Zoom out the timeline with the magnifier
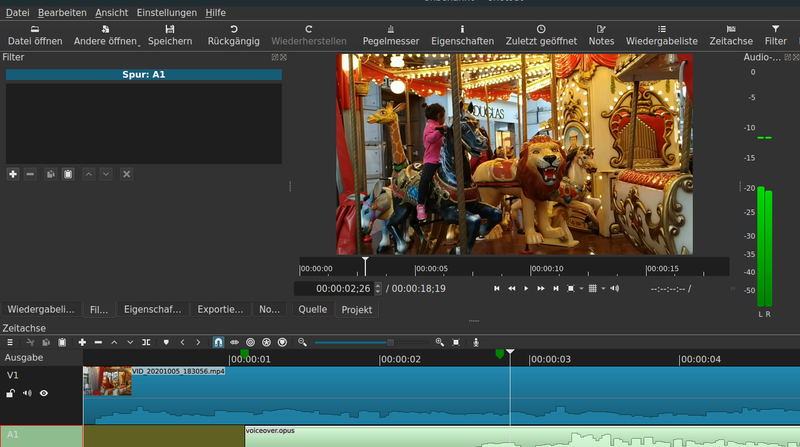The image size is (800, 447). [x=302, y=342]
